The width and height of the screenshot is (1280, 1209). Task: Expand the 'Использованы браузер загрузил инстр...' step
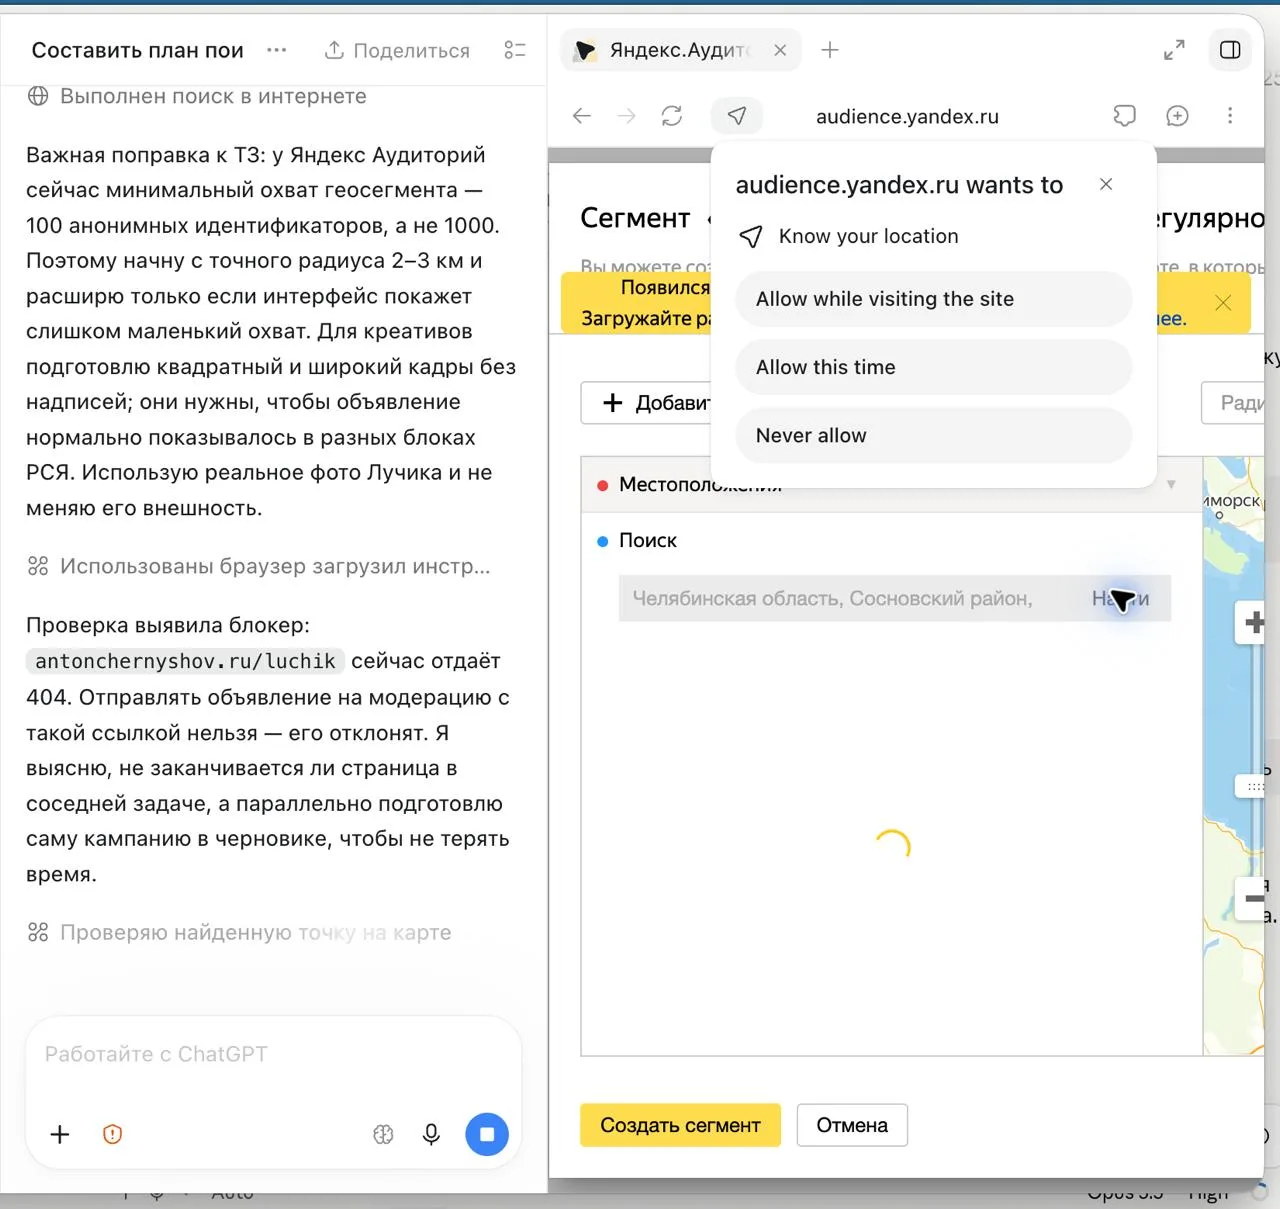pos(259,566)
